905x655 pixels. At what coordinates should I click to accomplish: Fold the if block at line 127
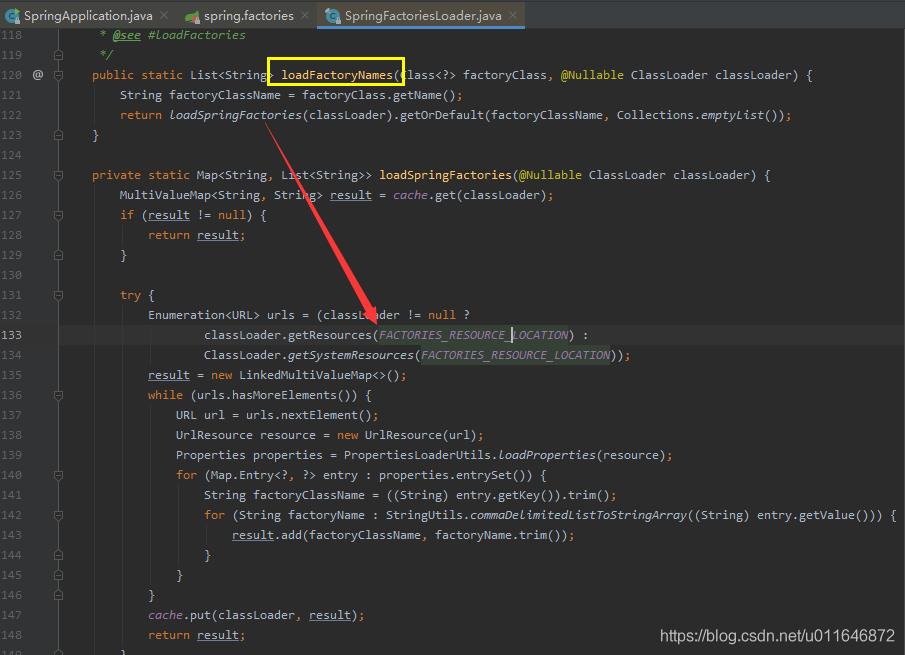59,215
